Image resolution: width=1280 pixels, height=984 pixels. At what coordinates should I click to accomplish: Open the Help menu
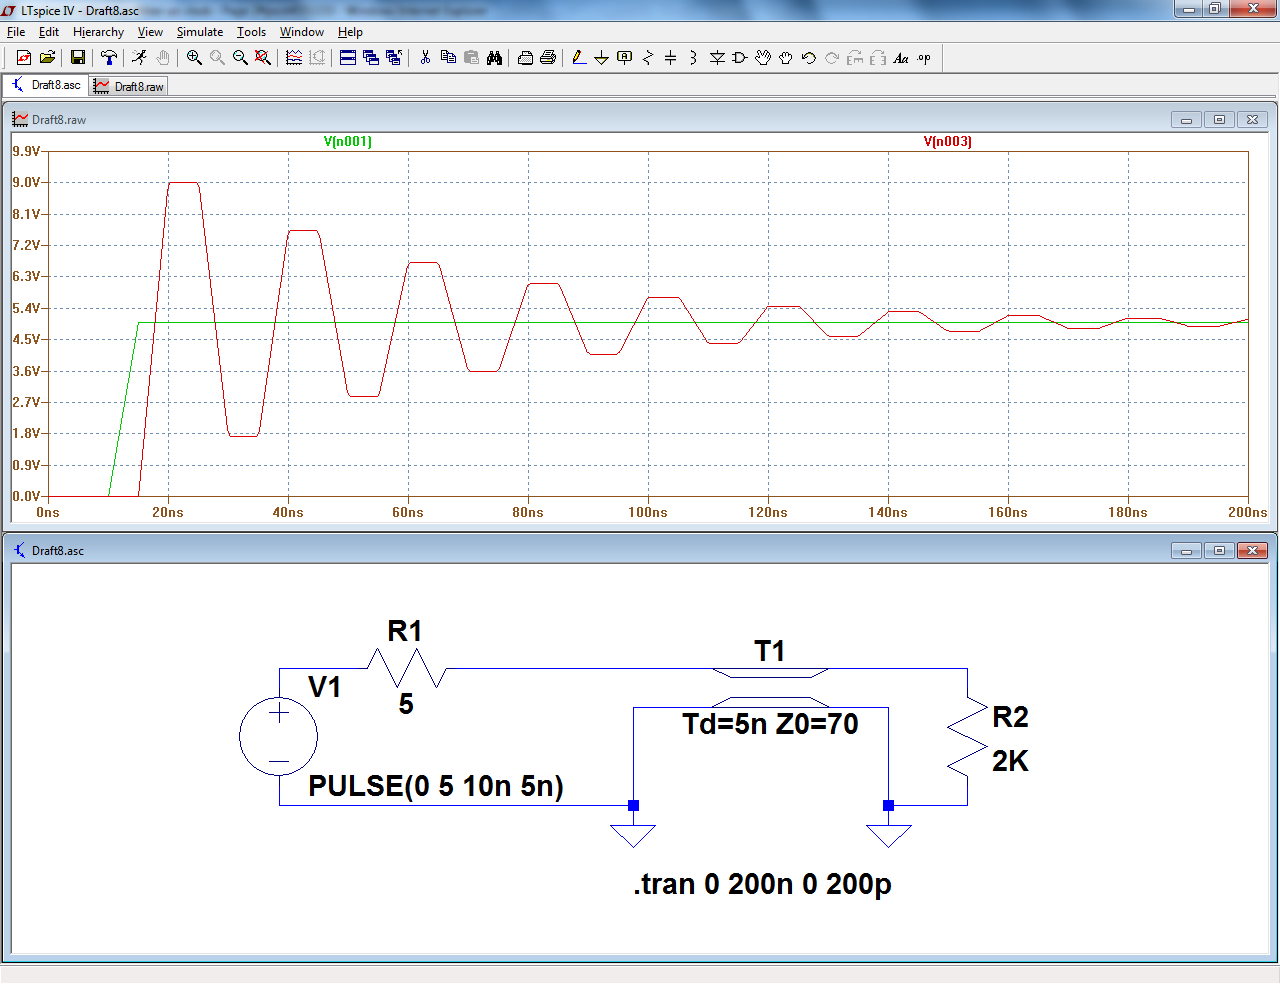350,32
